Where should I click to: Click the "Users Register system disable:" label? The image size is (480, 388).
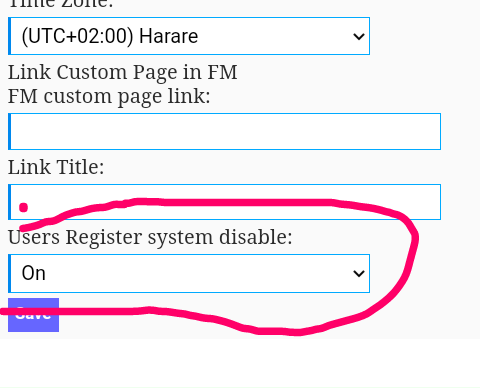click(150, 237)
